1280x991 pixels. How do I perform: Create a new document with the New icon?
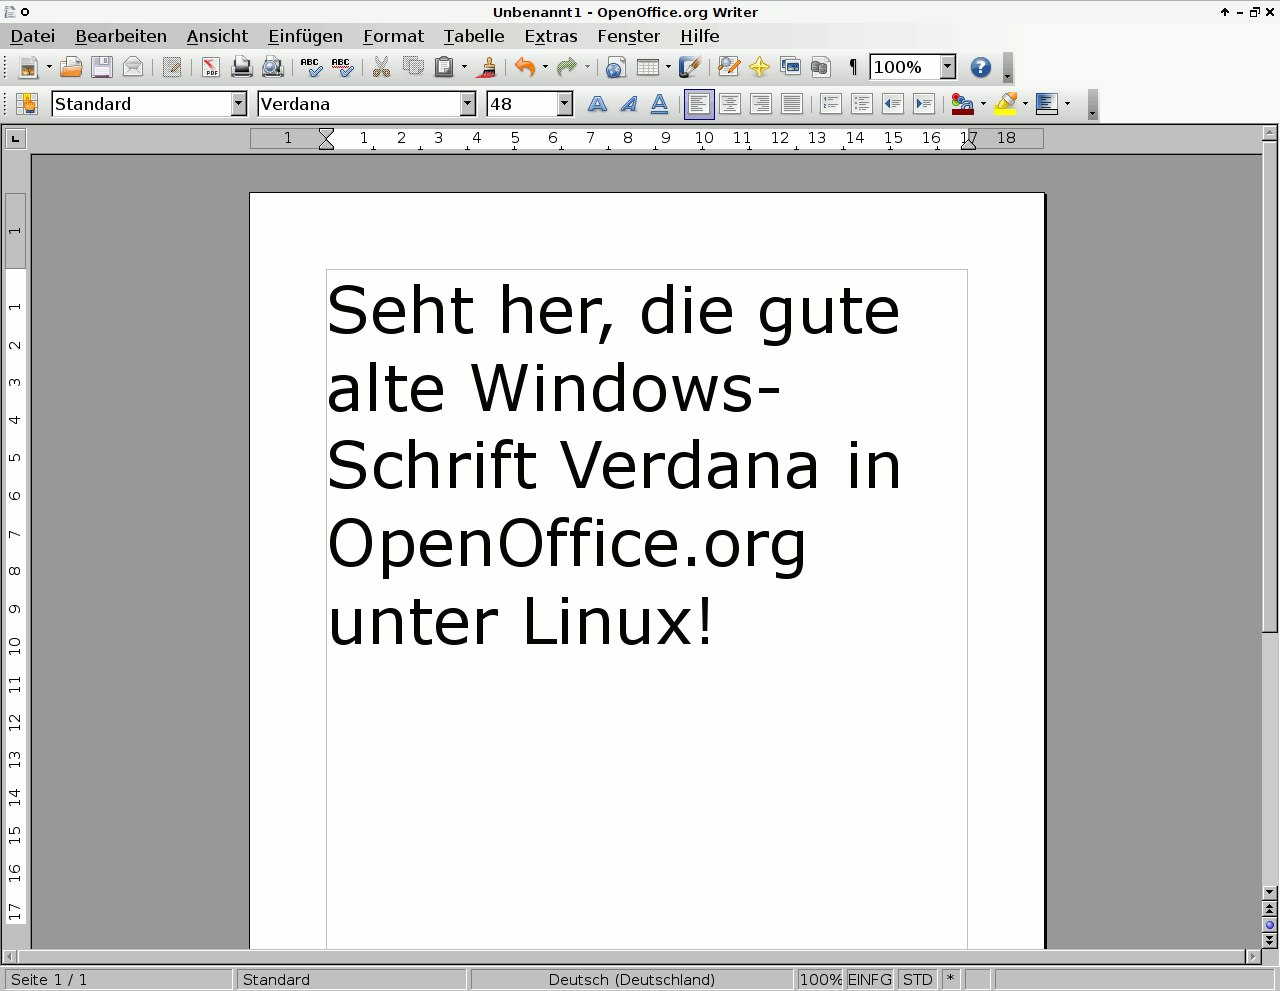point(28,67)
